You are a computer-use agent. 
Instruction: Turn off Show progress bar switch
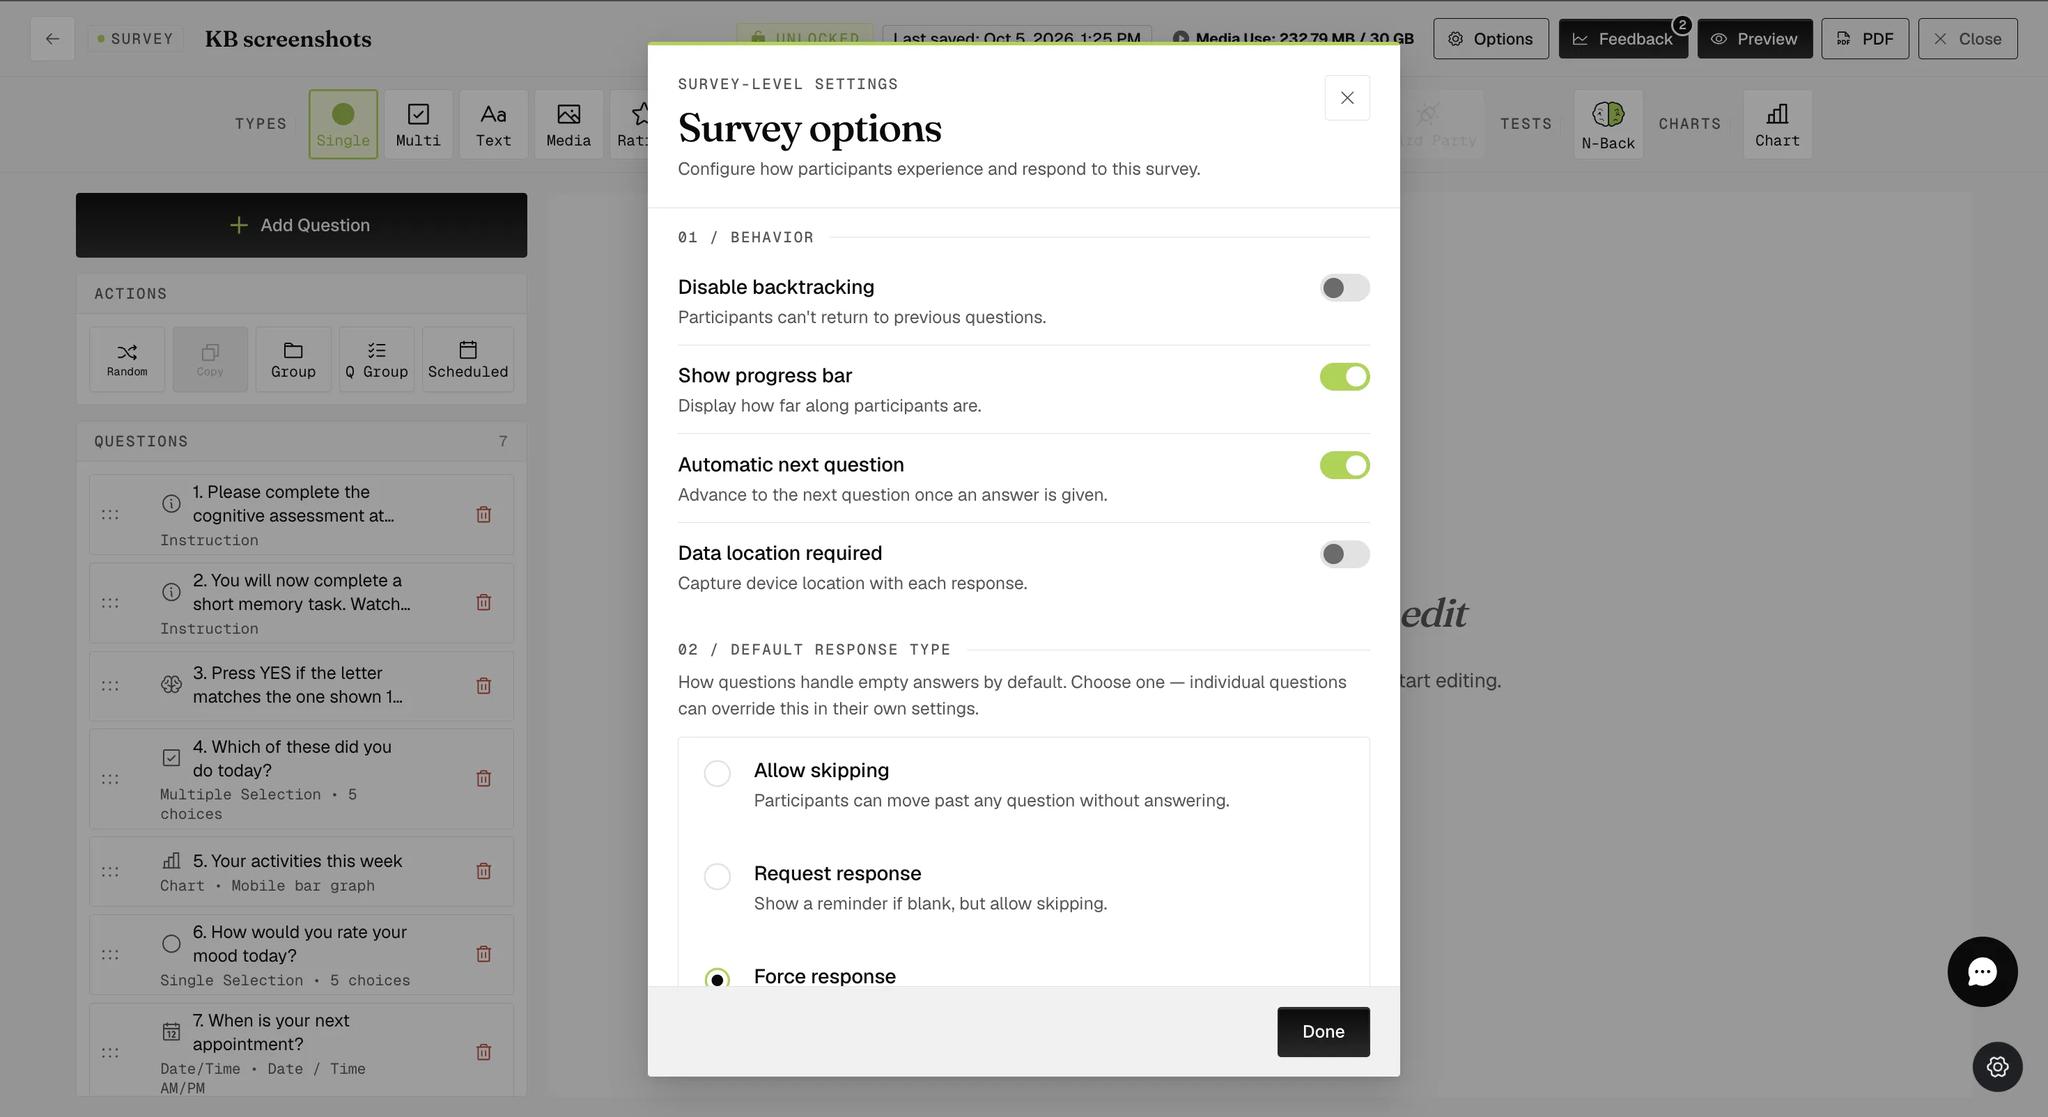click(x=1344, y=377)
